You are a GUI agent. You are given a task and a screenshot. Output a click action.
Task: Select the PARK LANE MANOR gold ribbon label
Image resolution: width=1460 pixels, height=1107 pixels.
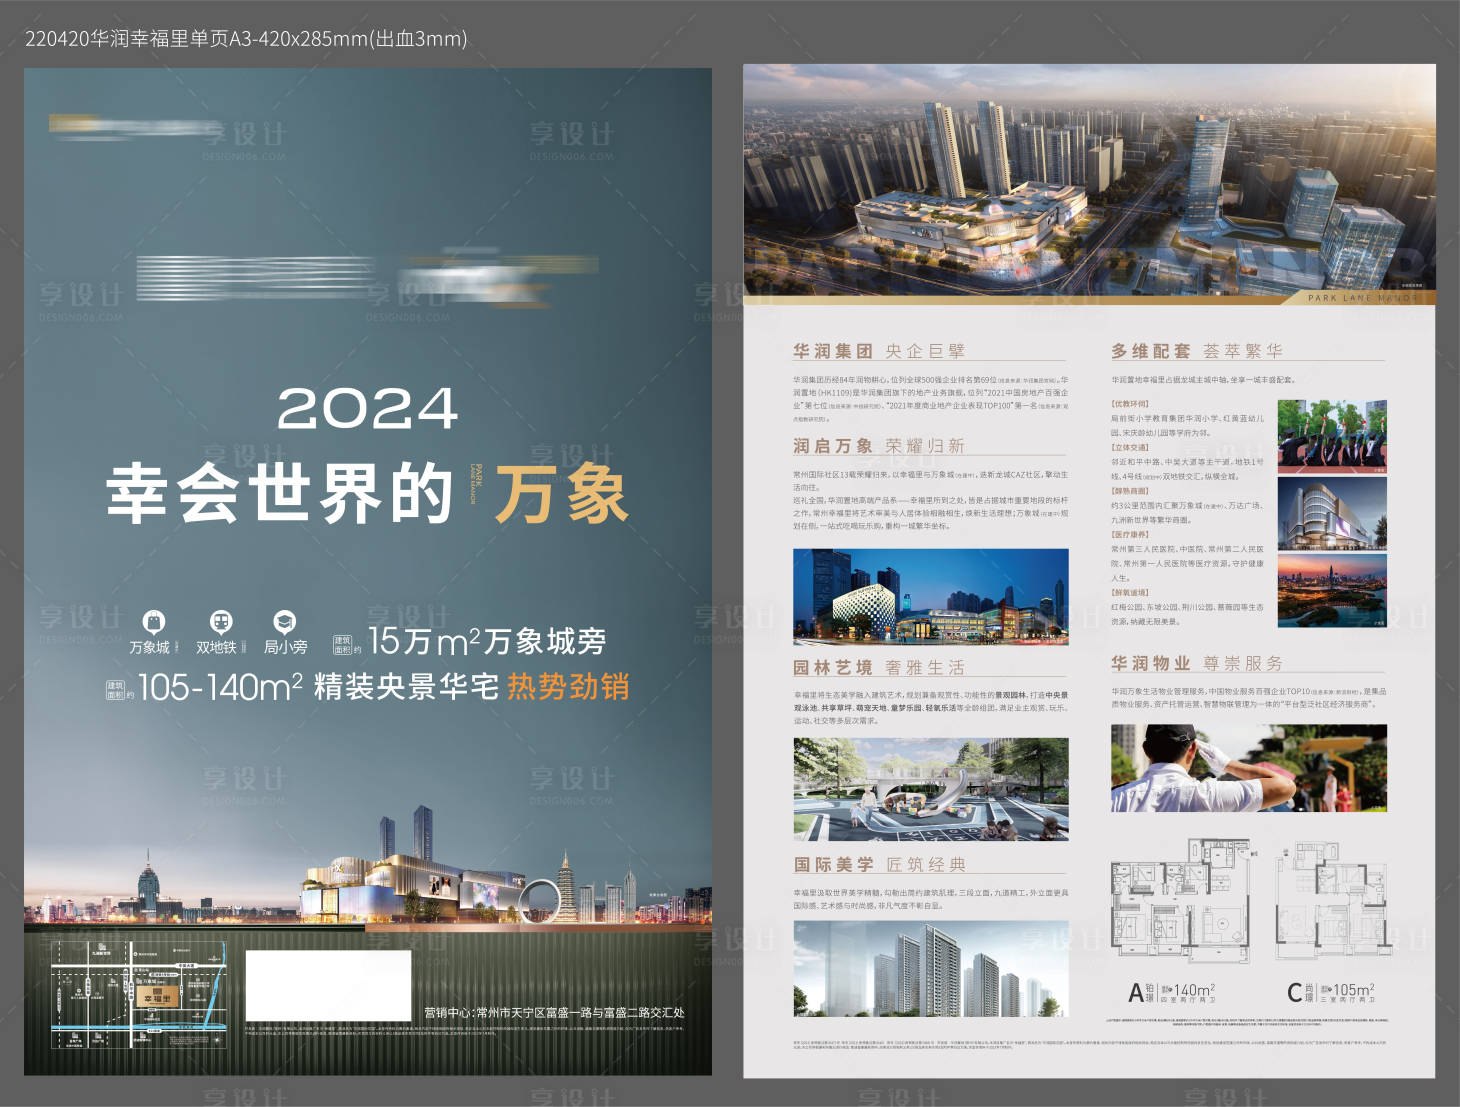click(1362, 298)
